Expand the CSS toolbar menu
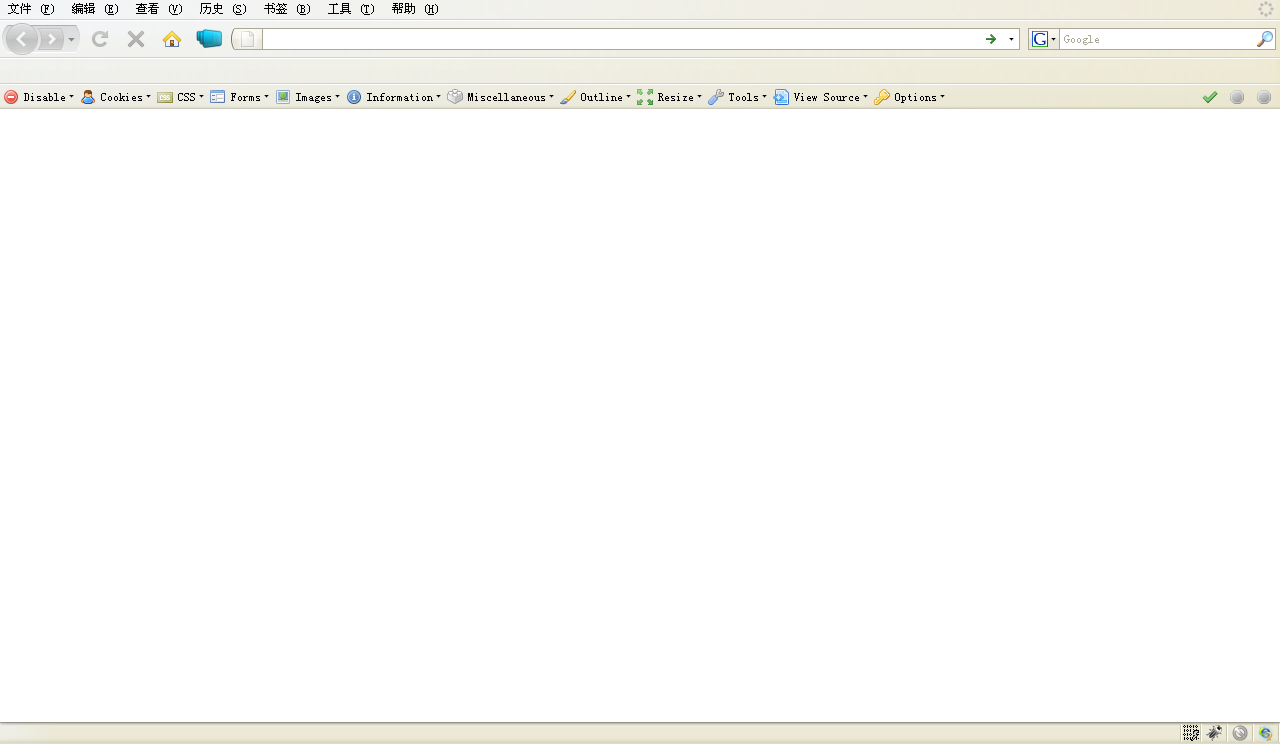 coord(180,97)
